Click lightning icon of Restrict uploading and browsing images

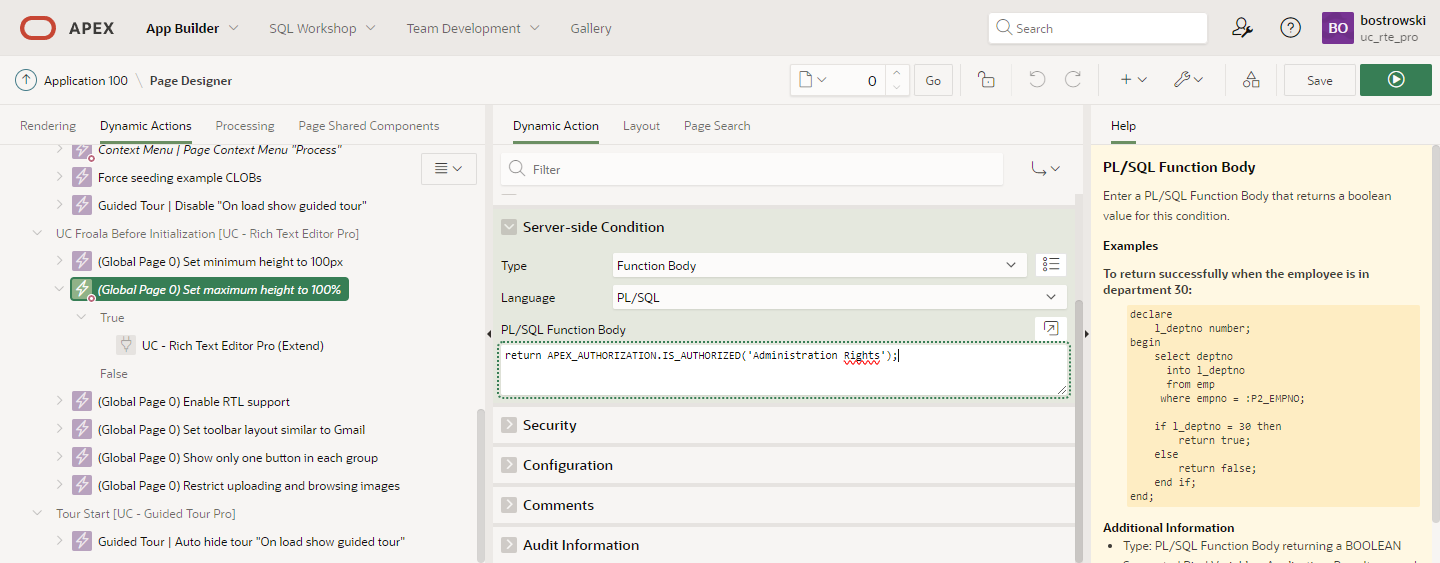(x=82, y=486)
